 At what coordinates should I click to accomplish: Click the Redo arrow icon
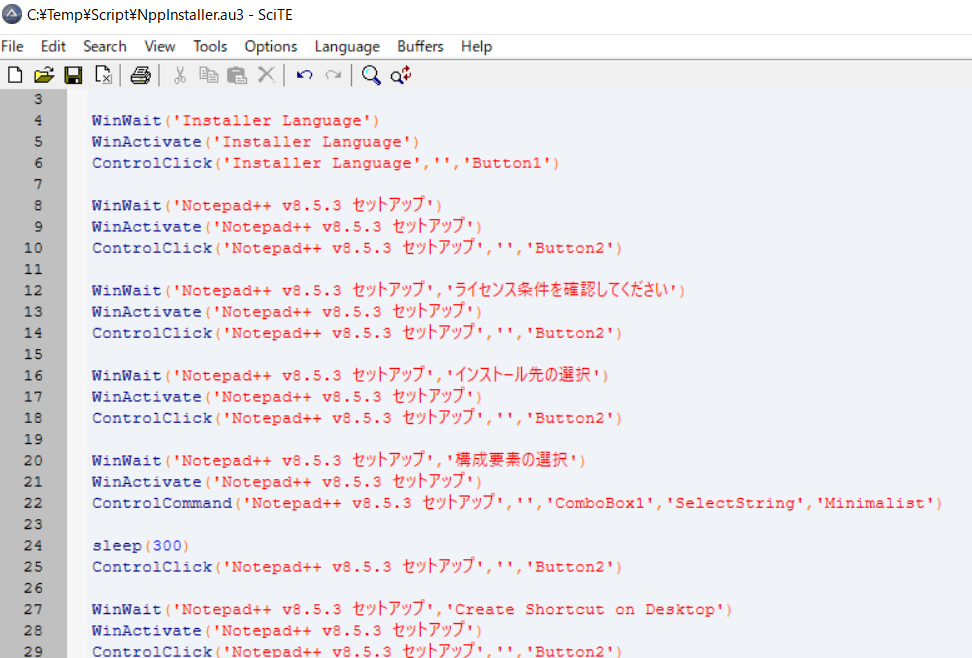point(333,75)
